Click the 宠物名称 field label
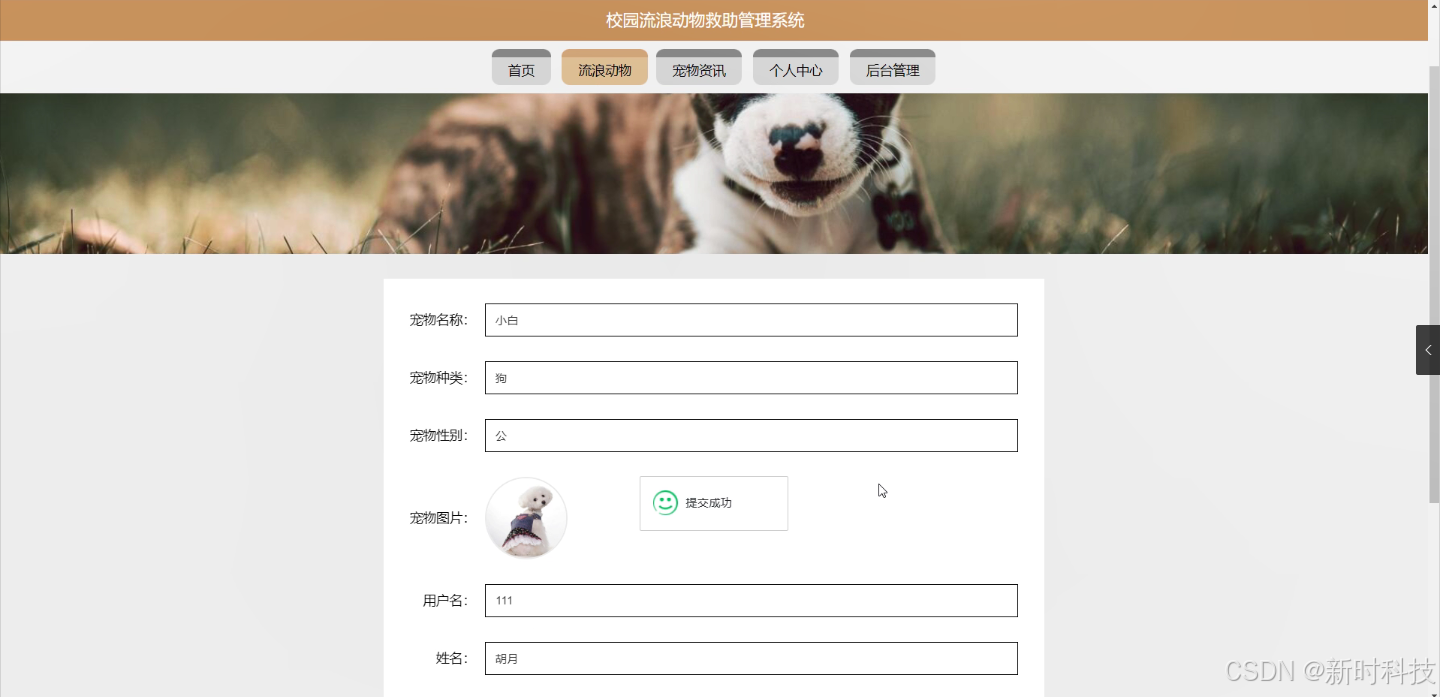Screen dimensions: 1440x697 438,320
